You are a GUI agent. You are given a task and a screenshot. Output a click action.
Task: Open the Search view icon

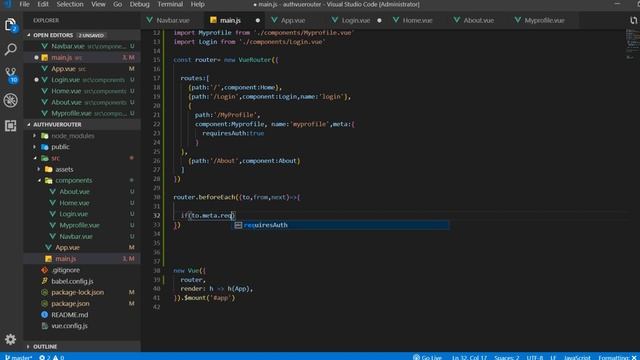tap(11, 49)
